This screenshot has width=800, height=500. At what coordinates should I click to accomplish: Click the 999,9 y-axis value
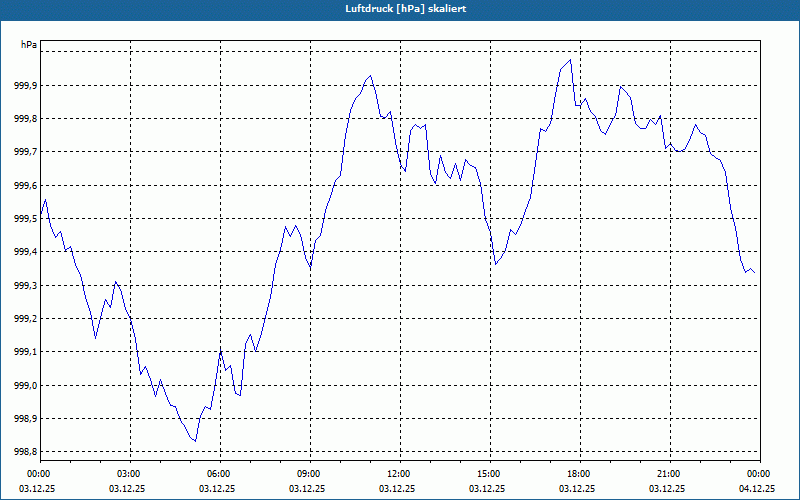pos(26,85)
